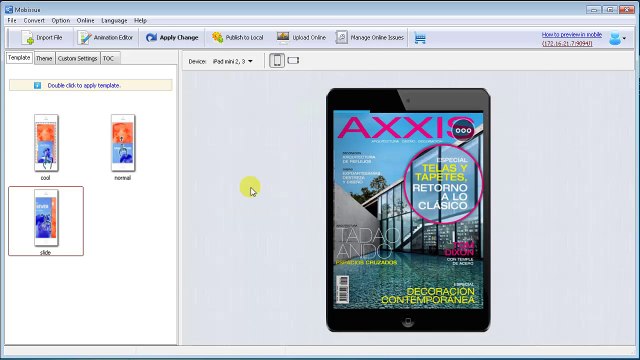Switch to the TOC tab
Image resolution: width=640 pixels, height=360 pixels.
(x=109, y=58)
